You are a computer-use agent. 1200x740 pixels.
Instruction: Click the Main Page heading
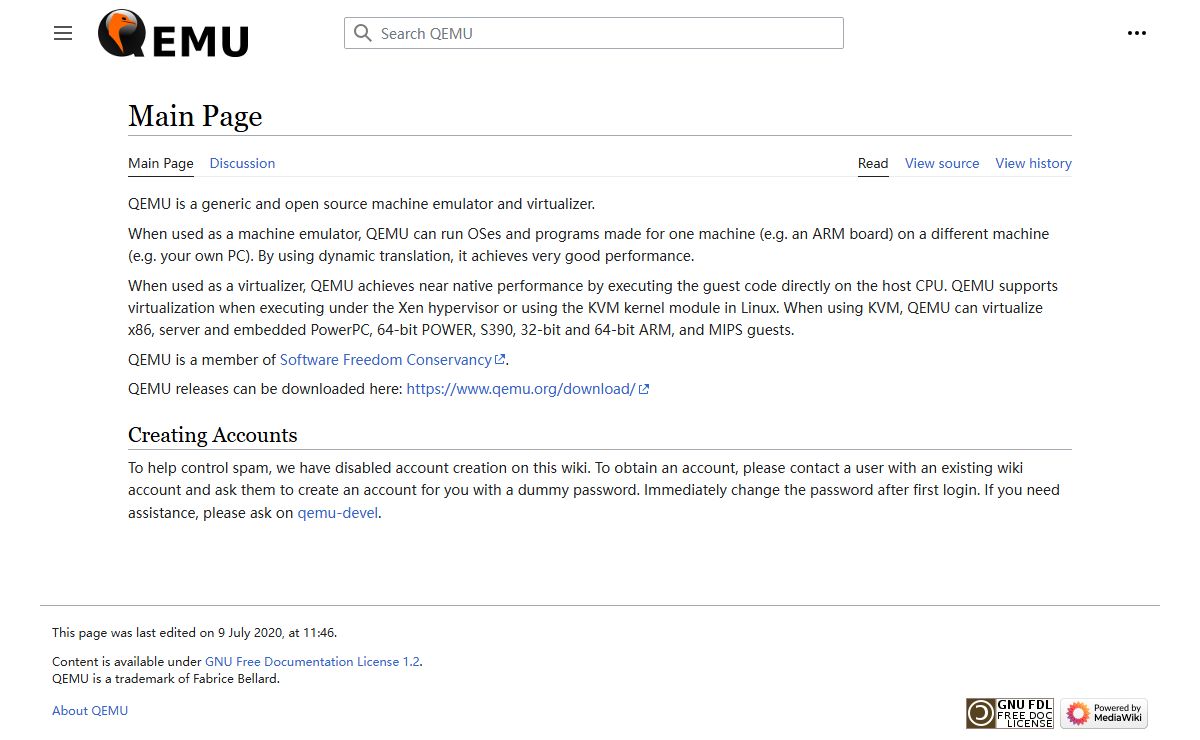click(195, 116)
